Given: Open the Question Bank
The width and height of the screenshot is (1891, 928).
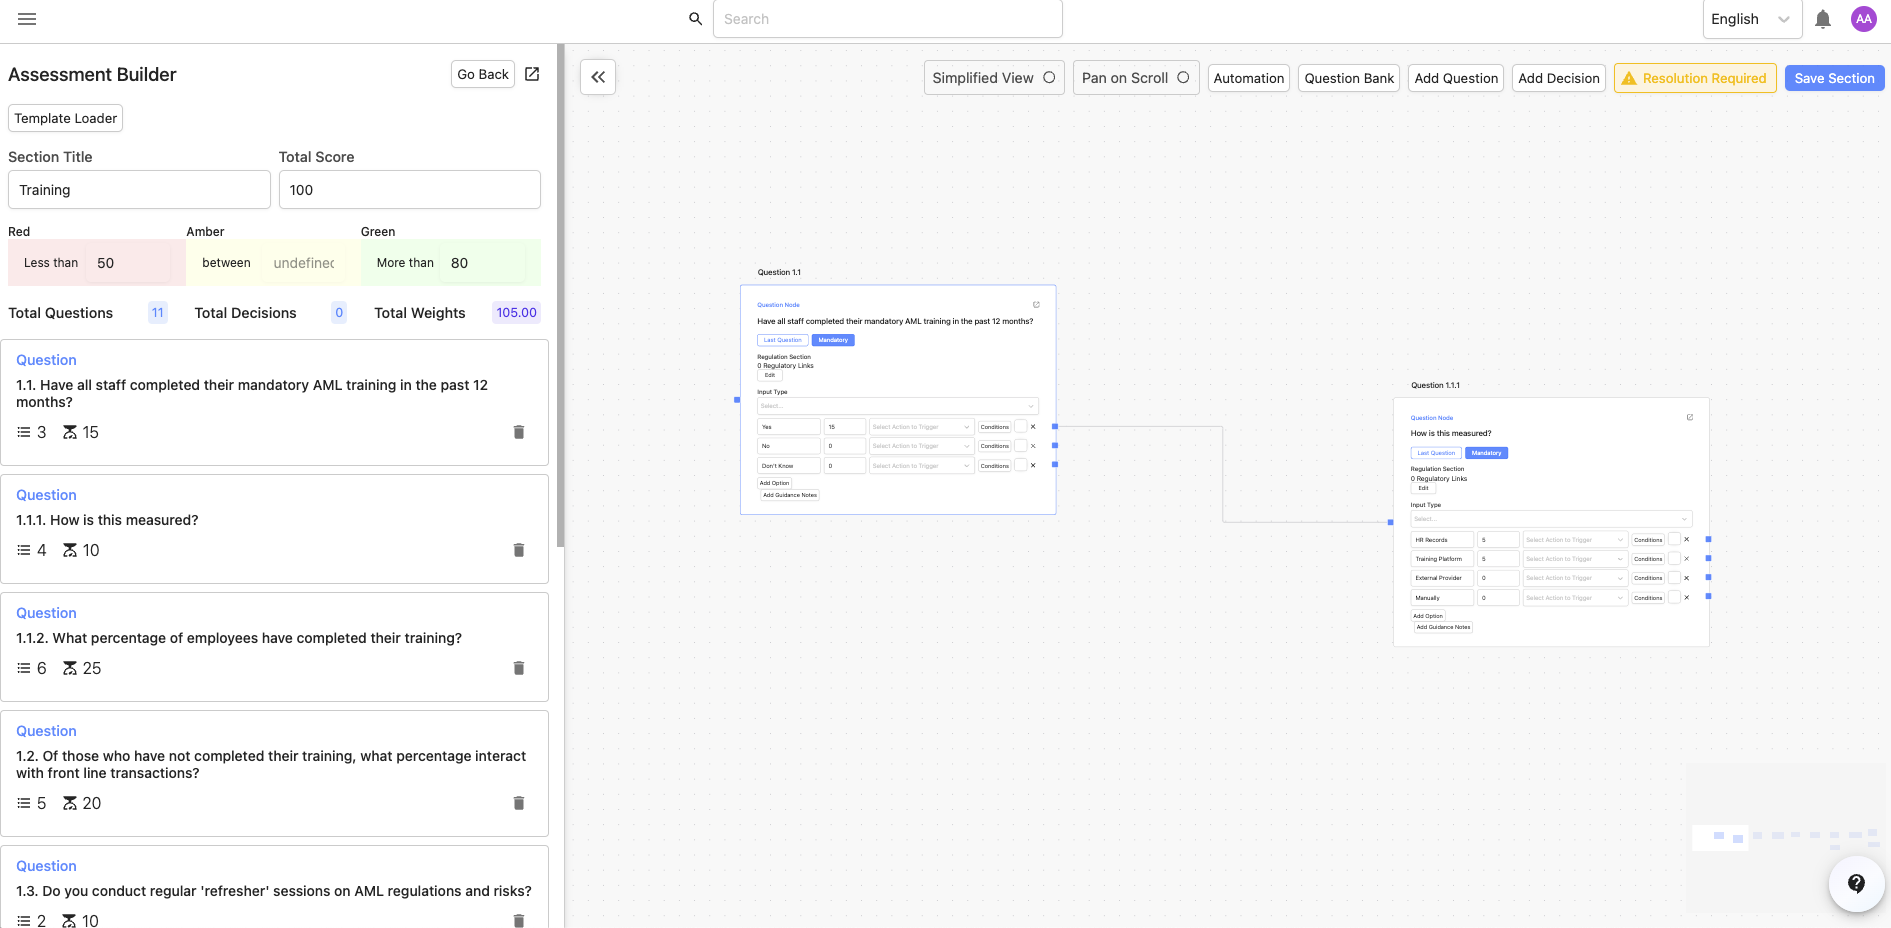Looking at the screenshot, I should [1349, 78].
